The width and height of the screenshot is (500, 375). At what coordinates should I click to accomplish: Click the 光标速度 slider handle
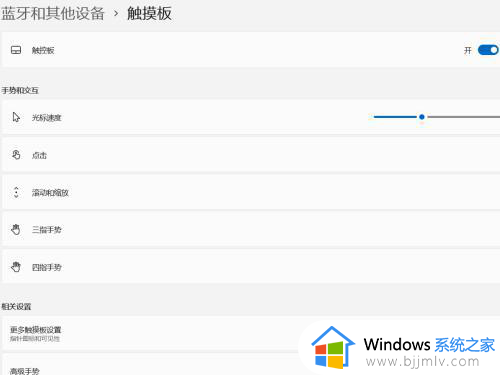[x=422, y=117]
